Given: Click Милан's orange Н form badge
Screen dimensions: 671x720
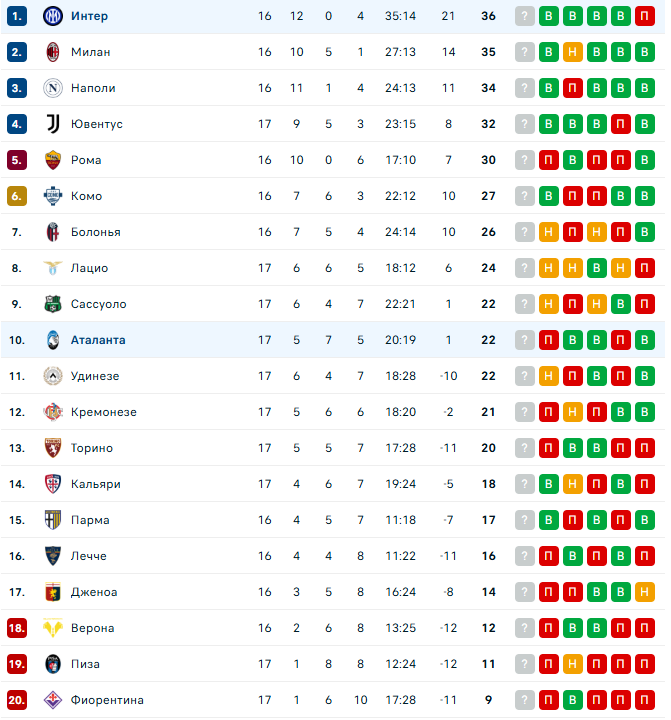Looking at the screenshot, I should (x=572, y=52).
